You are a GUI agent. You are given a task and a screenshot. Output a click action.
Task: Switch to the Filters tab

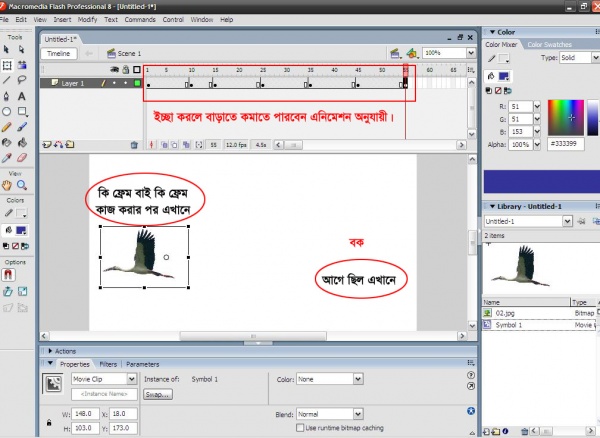(x=108, y=364)
